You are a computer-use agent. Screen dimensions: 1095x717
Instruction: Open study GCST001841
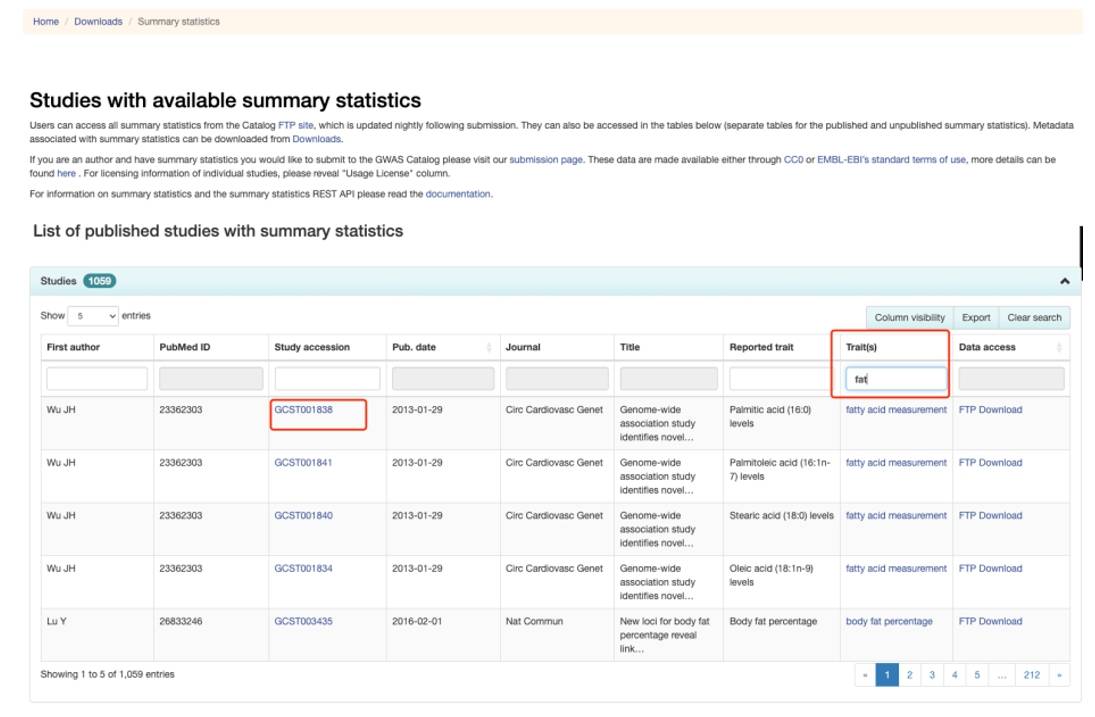click(303, 463)
